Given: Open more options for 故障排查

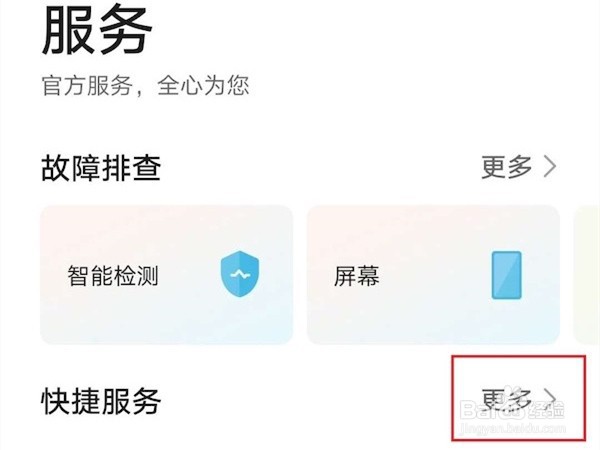Looking at the screenshot, I should click(x=519, y=167).
